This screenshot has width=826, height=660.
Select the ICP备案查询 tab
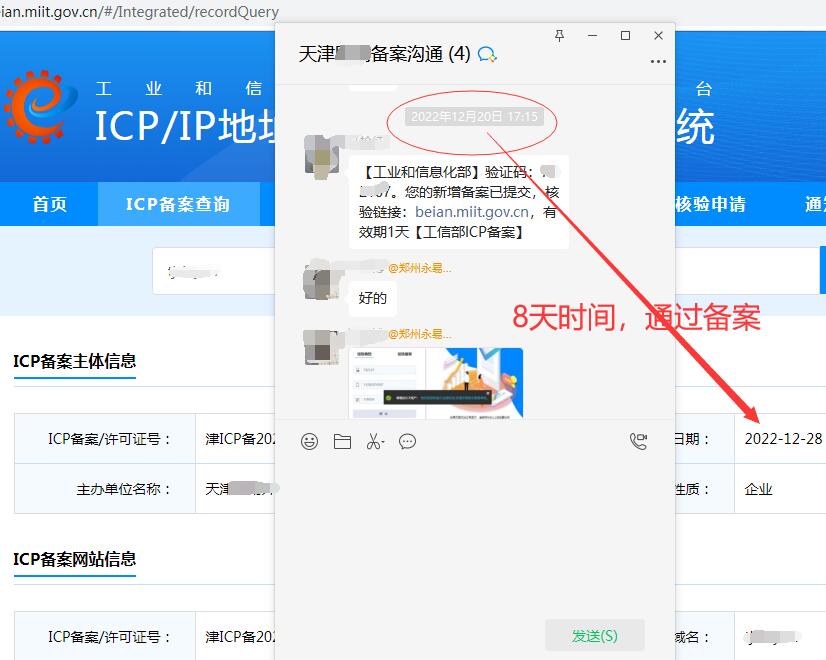coord(178,204)
